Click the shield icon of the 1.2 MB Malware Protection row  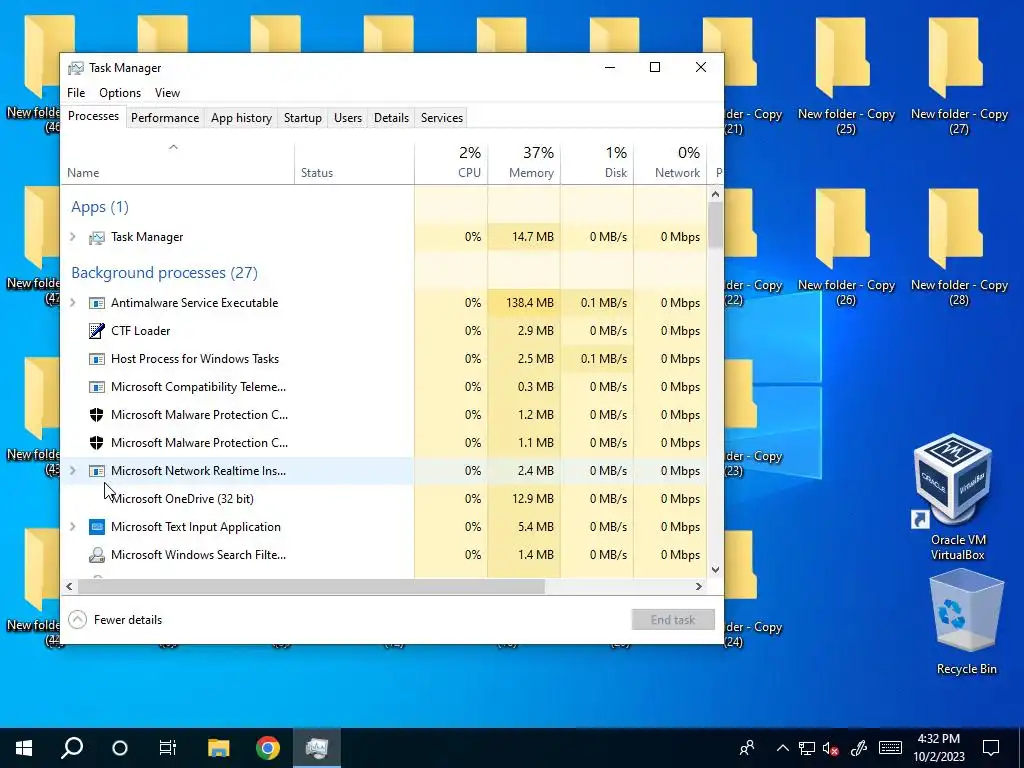[97, 415]
